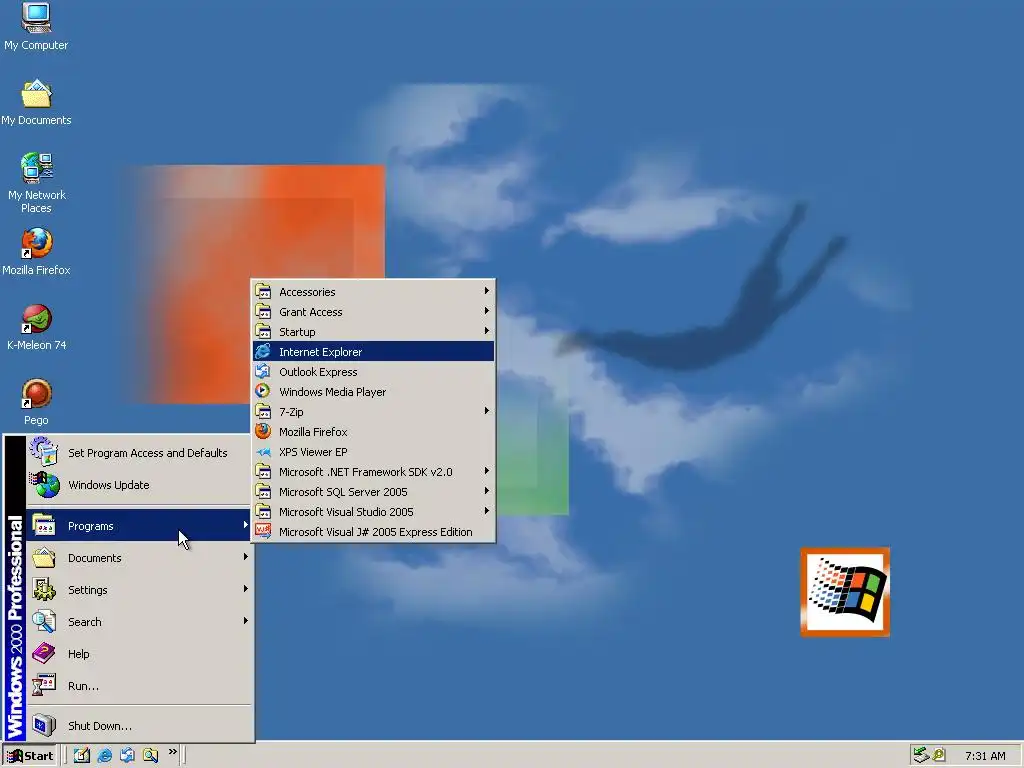Open Mozilla Firefox from the Programs menu
The height and width of the screenshot is (768, 1024).
pyautogui.click(x=373, y=432)
